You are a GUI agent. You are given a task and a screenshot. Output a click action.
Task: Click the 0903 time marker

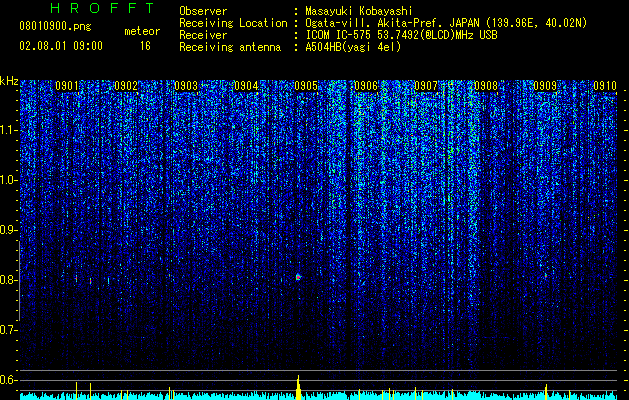(x=186, y=86)
